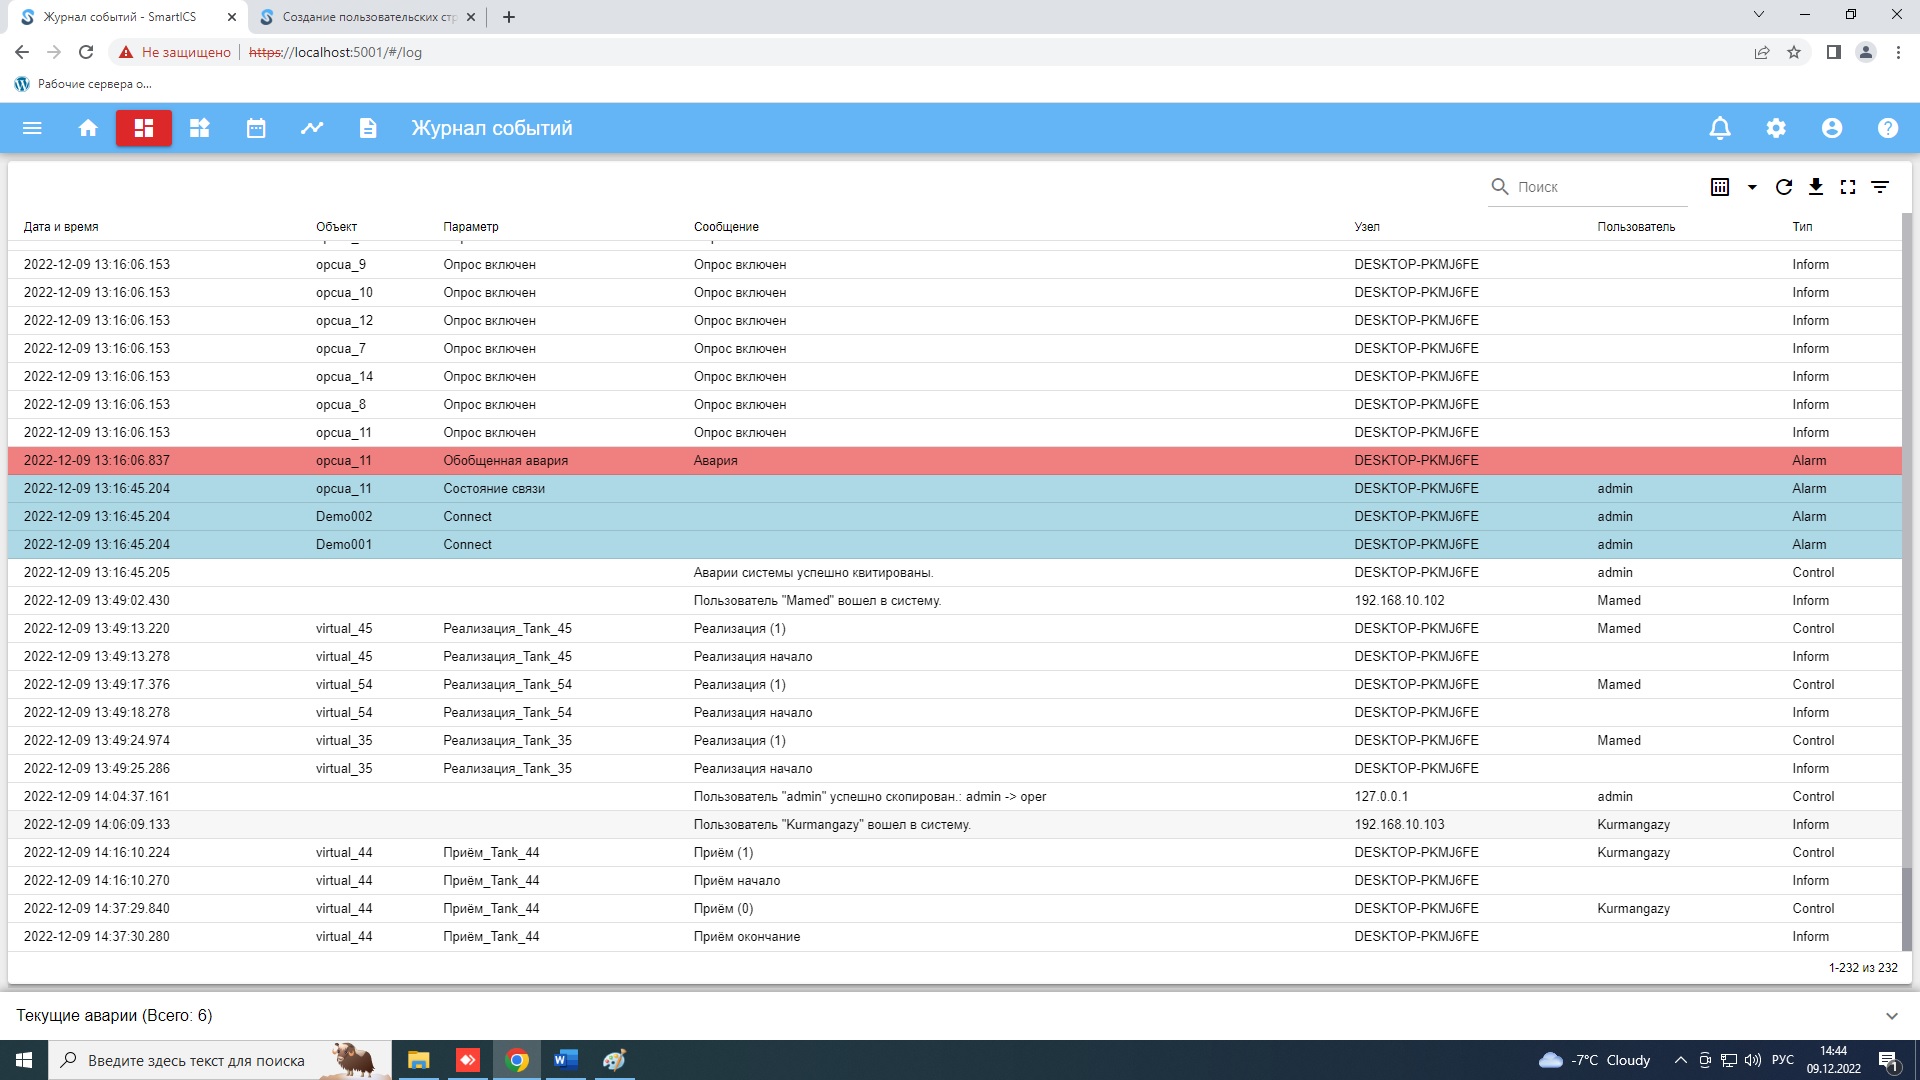Open the calendar icon in the toolbar

[256, 128]
